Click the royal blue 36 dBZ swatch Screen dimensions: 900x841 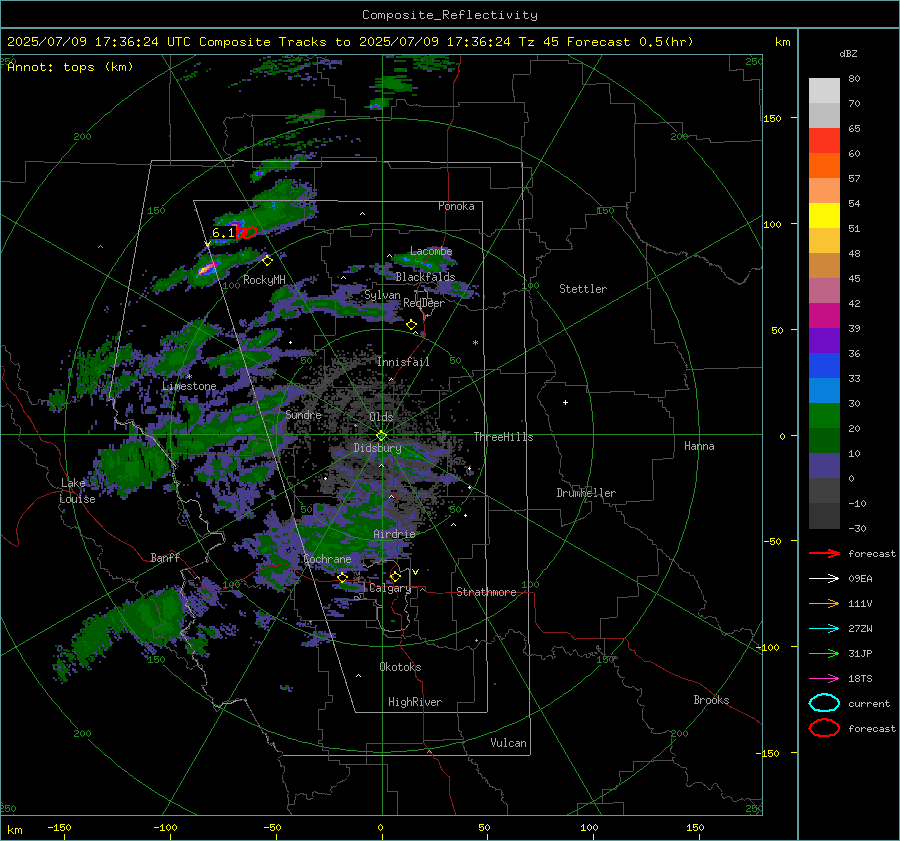click(824, 366)
